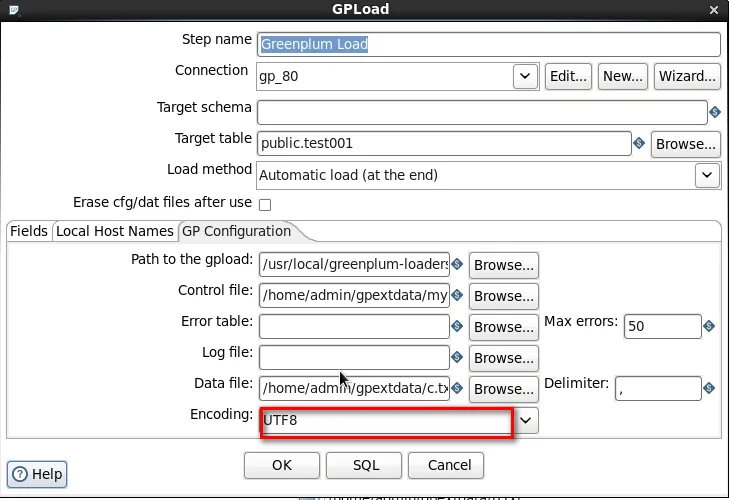
Task: Browse for the Target table
Action: [x=686, y=144]
